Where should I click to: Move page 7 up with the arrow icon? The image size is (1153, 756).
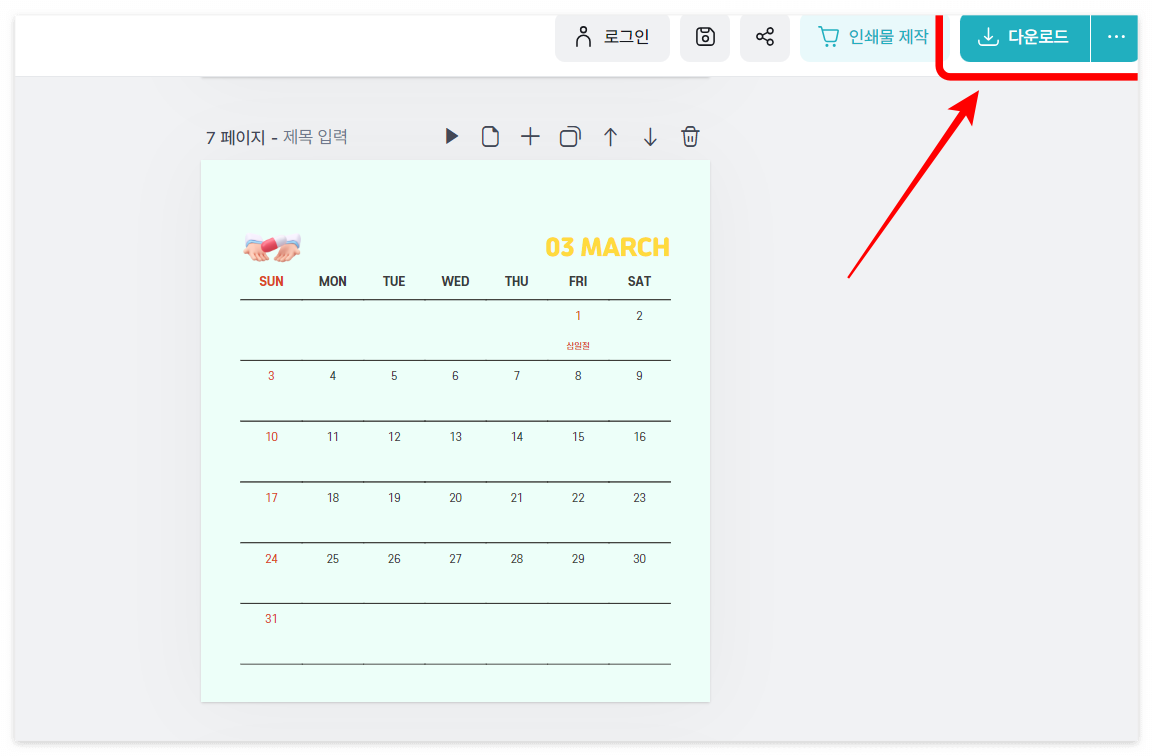610,136
